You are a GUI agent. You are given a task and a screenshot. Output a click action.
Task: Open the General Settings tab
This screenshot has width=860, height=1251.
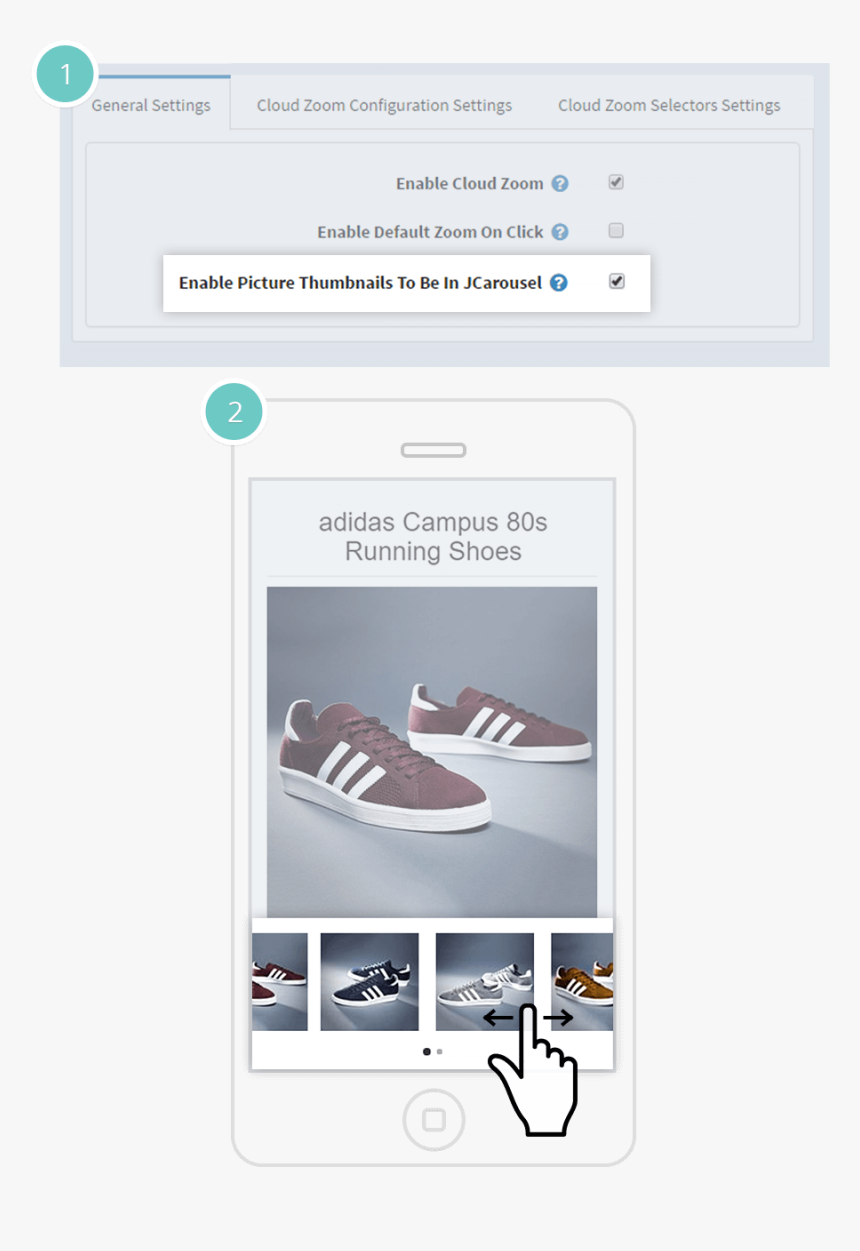151,105
